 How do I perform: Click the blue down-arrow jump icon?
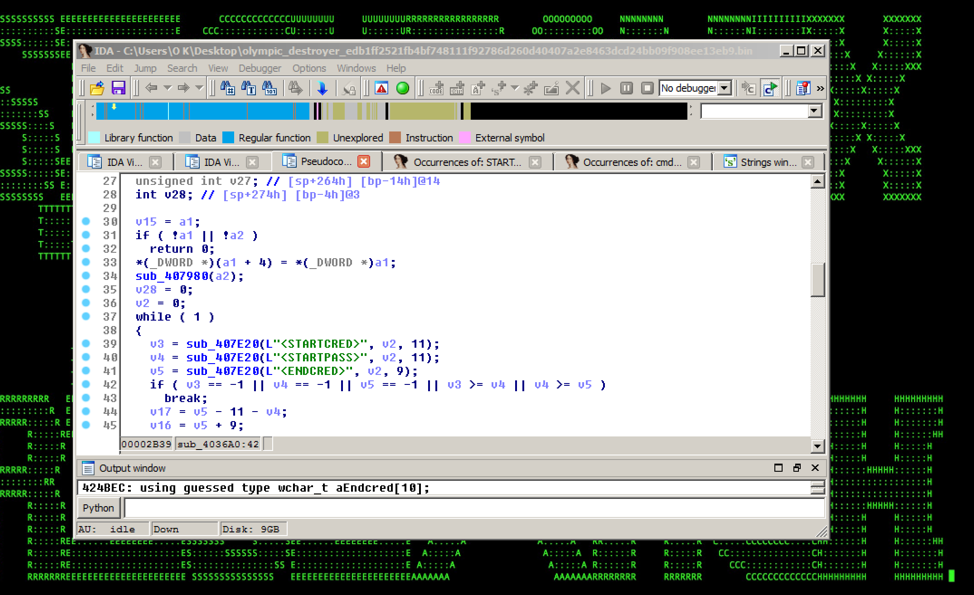(322, 89)
